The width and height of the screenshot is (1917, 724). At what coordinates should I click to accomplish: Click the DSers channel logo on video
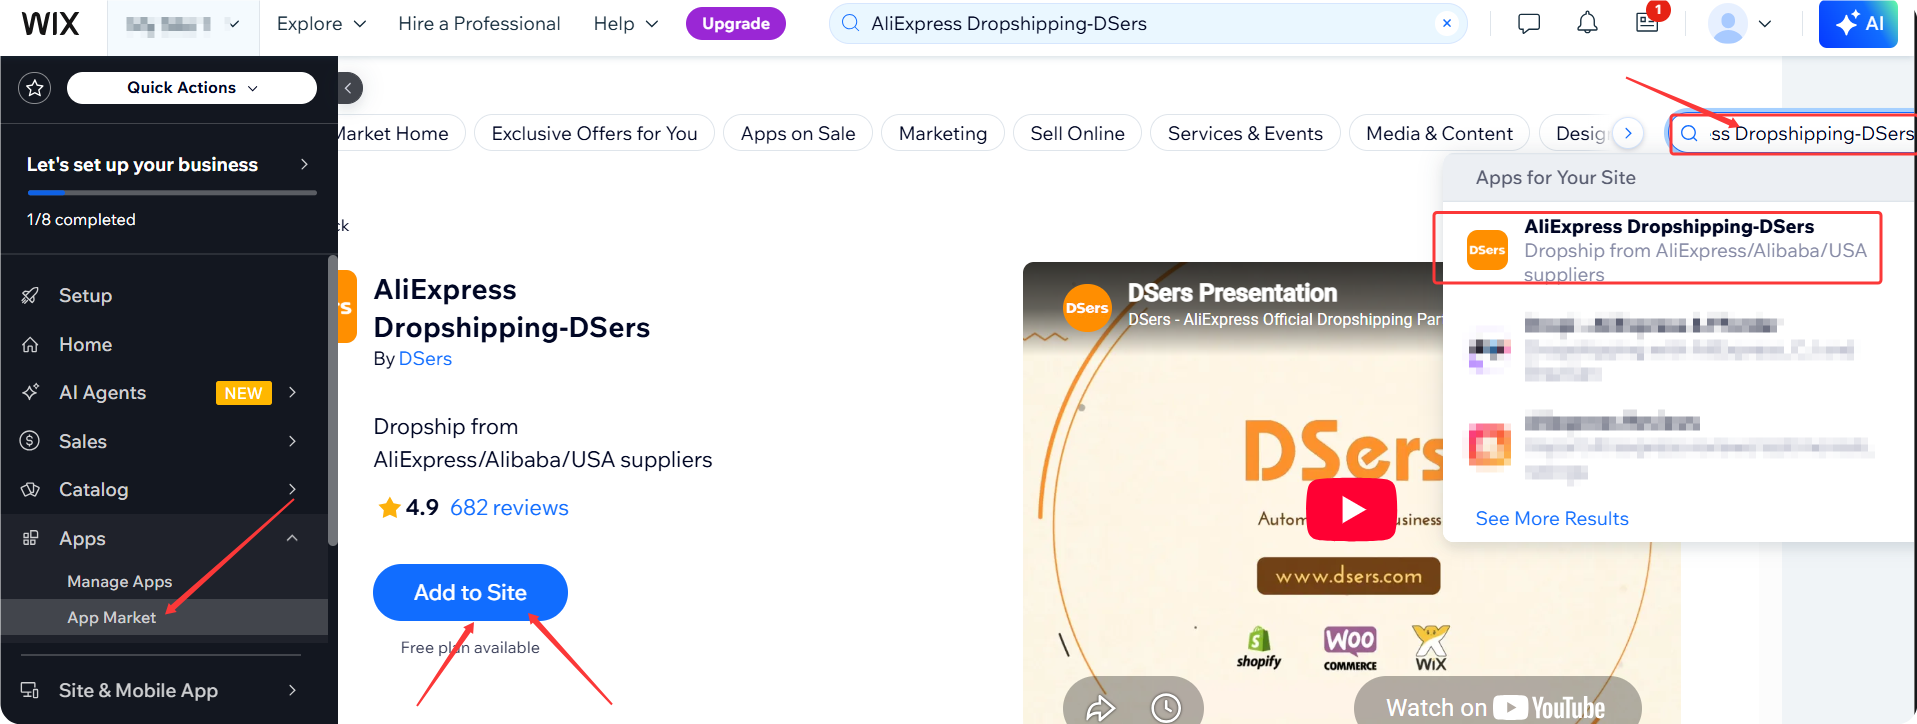point(1087,308)
